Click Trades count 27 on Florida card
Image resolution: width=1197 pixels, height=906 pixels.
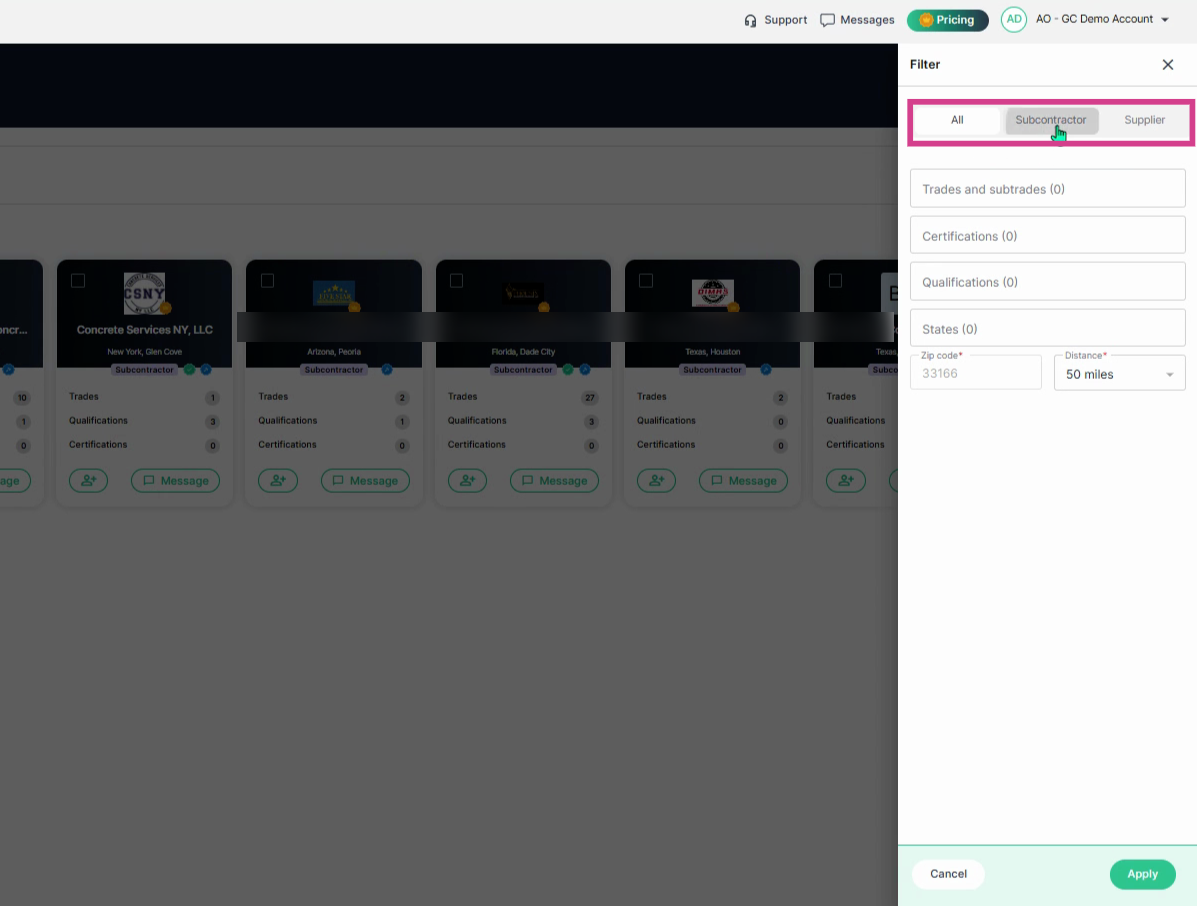click(589, 398)
